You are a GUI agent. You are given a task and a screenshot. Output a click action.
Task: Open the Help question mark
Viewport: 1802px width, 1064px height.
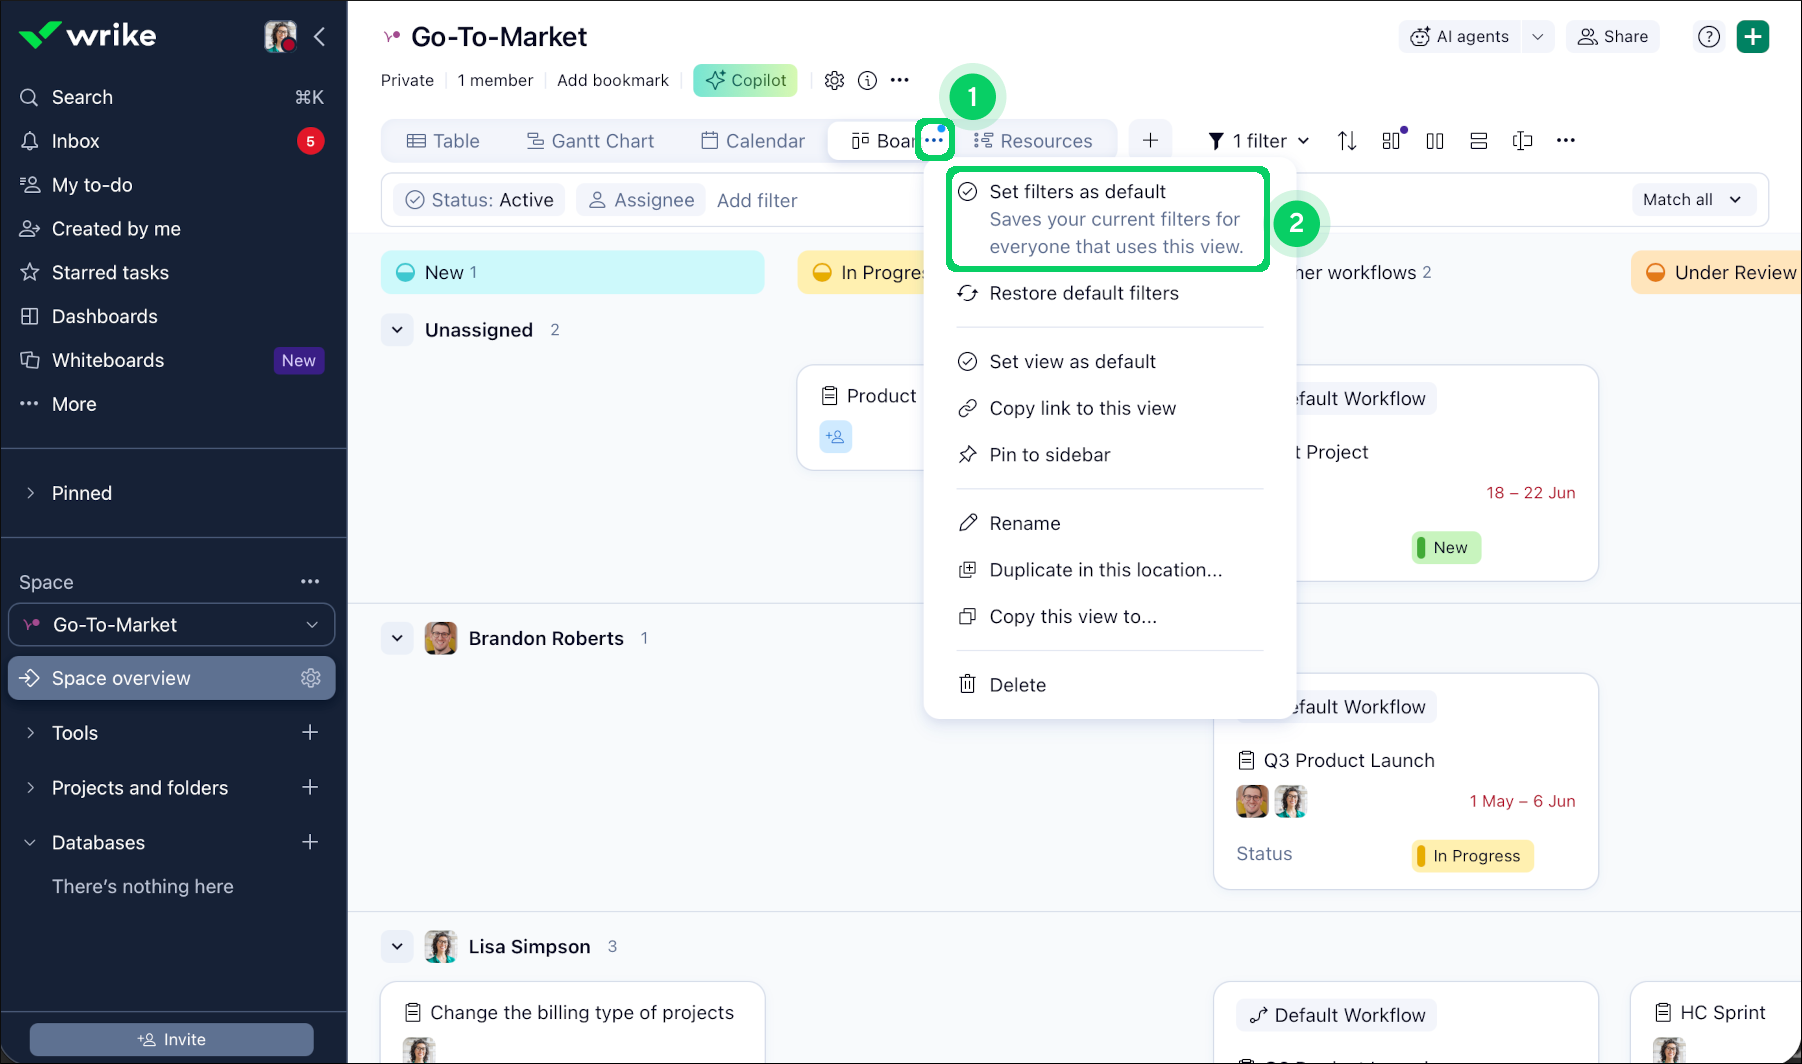(x=1709, y=37)
